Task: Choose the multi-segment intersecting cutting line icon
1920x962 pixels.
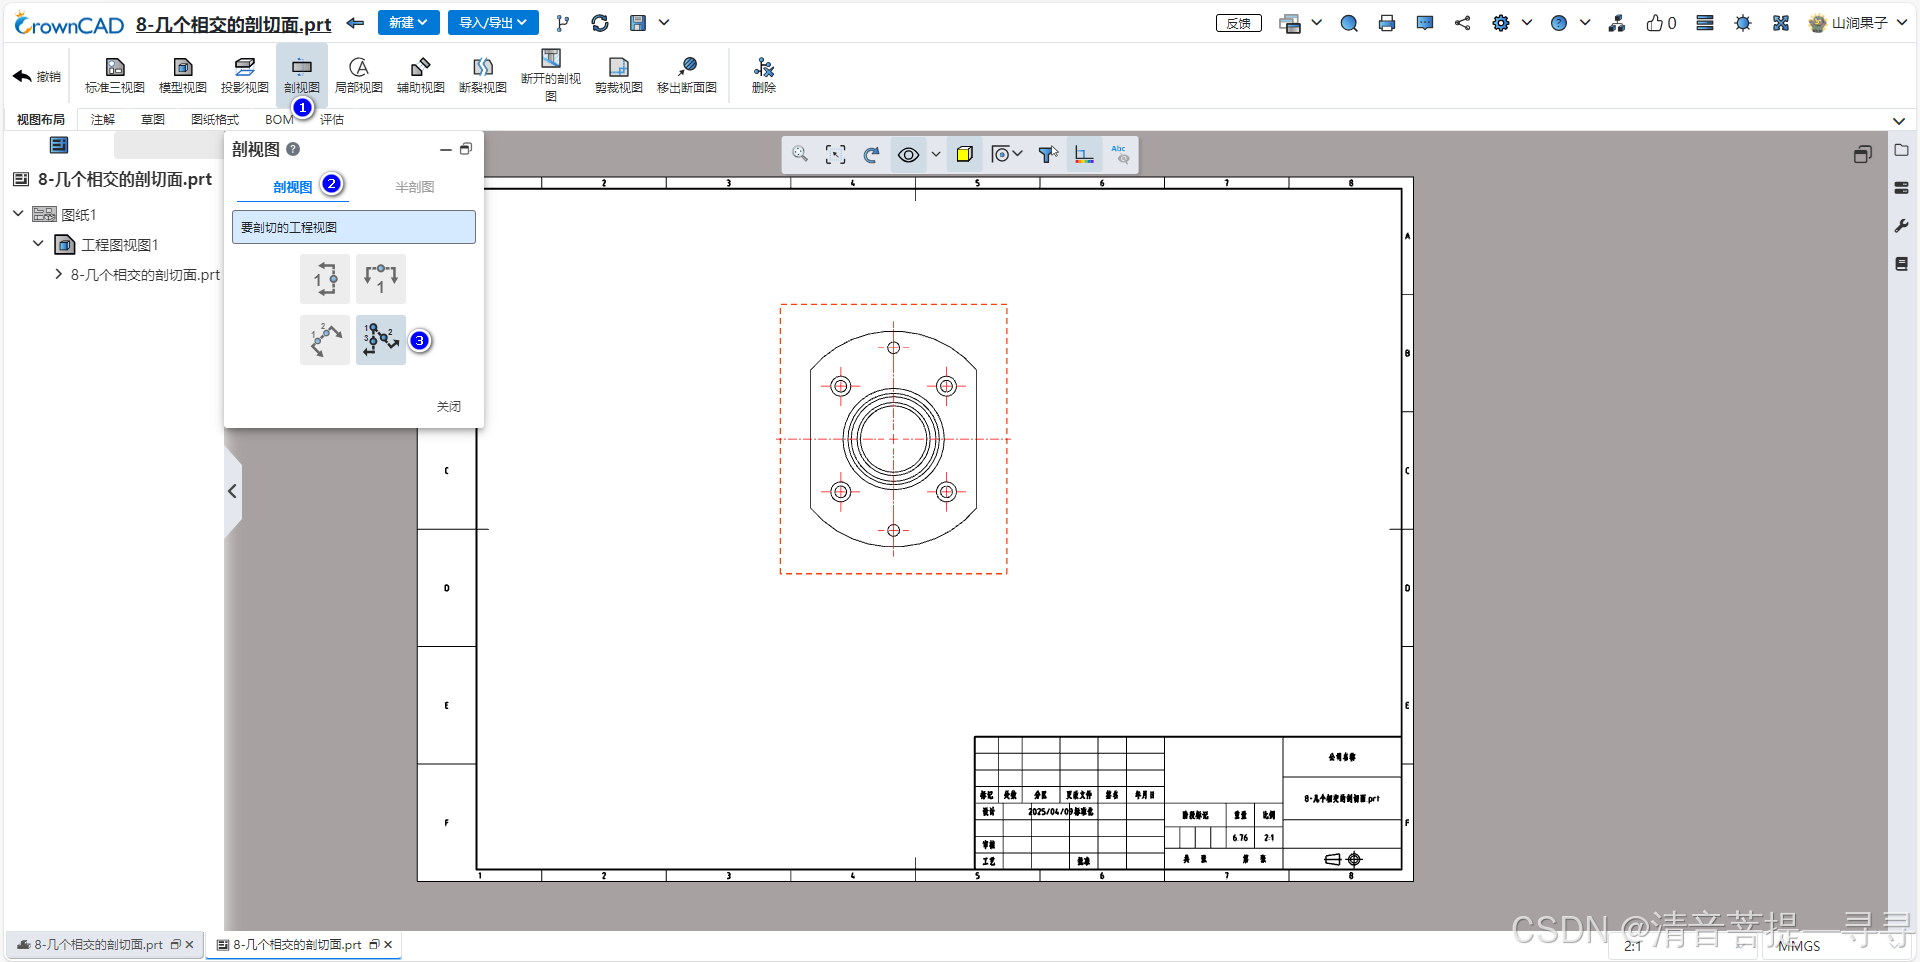Action: 381,340
